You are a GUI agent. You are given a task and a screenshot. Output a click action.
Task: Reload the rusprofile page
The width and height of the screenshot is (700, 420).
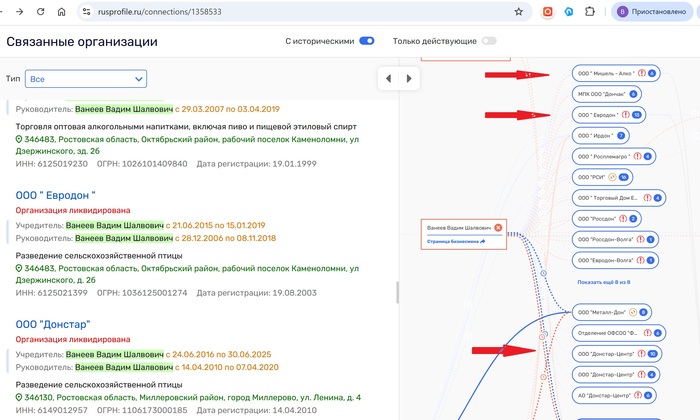(x=41, y=12)
